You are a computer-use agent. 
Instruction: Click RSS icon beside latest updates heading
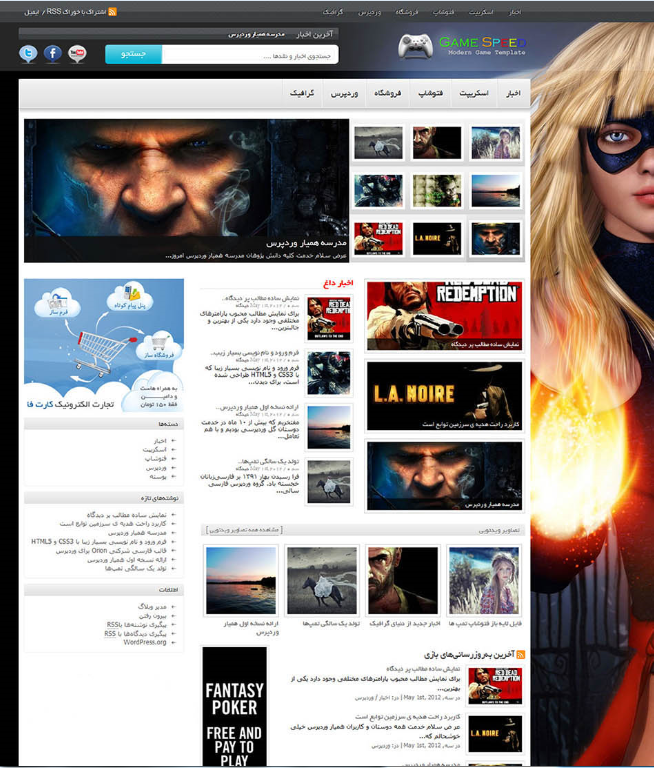[x=520, y=655]
